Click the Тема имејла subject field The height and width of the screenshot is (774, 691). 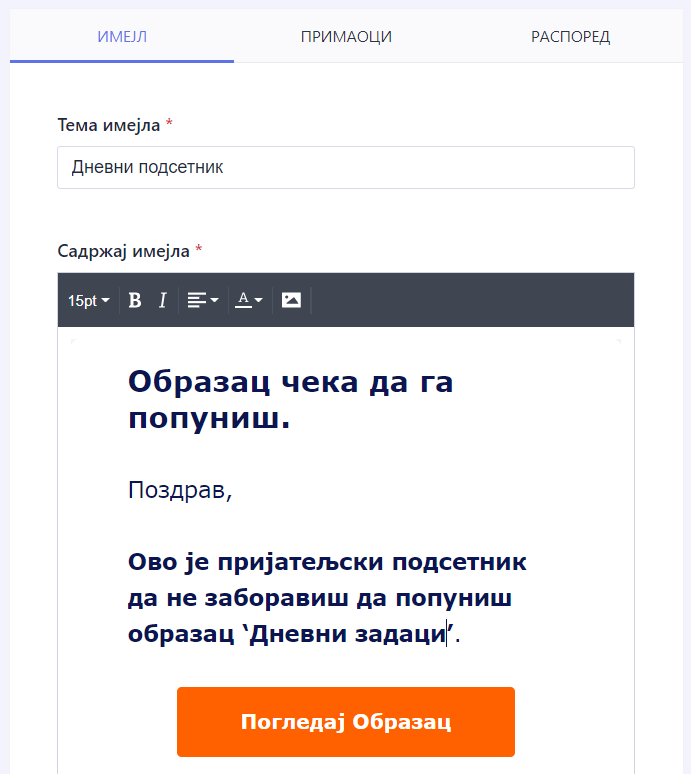(x=346, y=167)
